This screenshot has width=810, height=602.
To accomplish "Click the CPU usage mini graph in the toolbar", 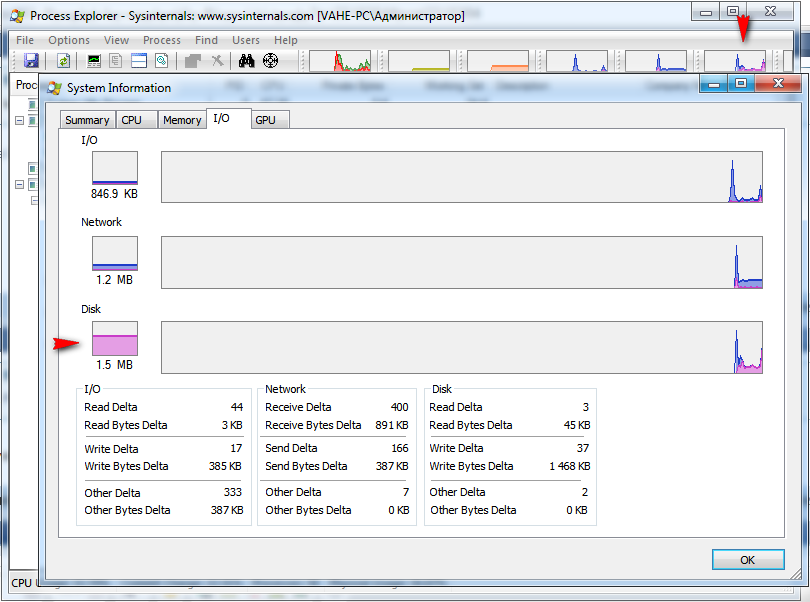I will tap(339, 61).
